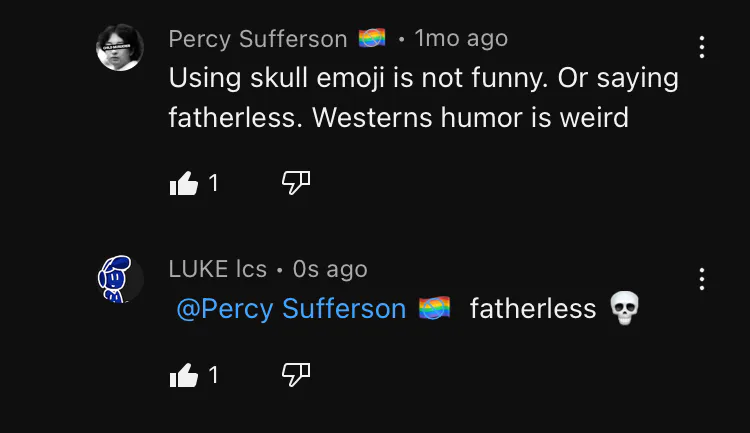Click the like count on LUKE's reply

213,375
